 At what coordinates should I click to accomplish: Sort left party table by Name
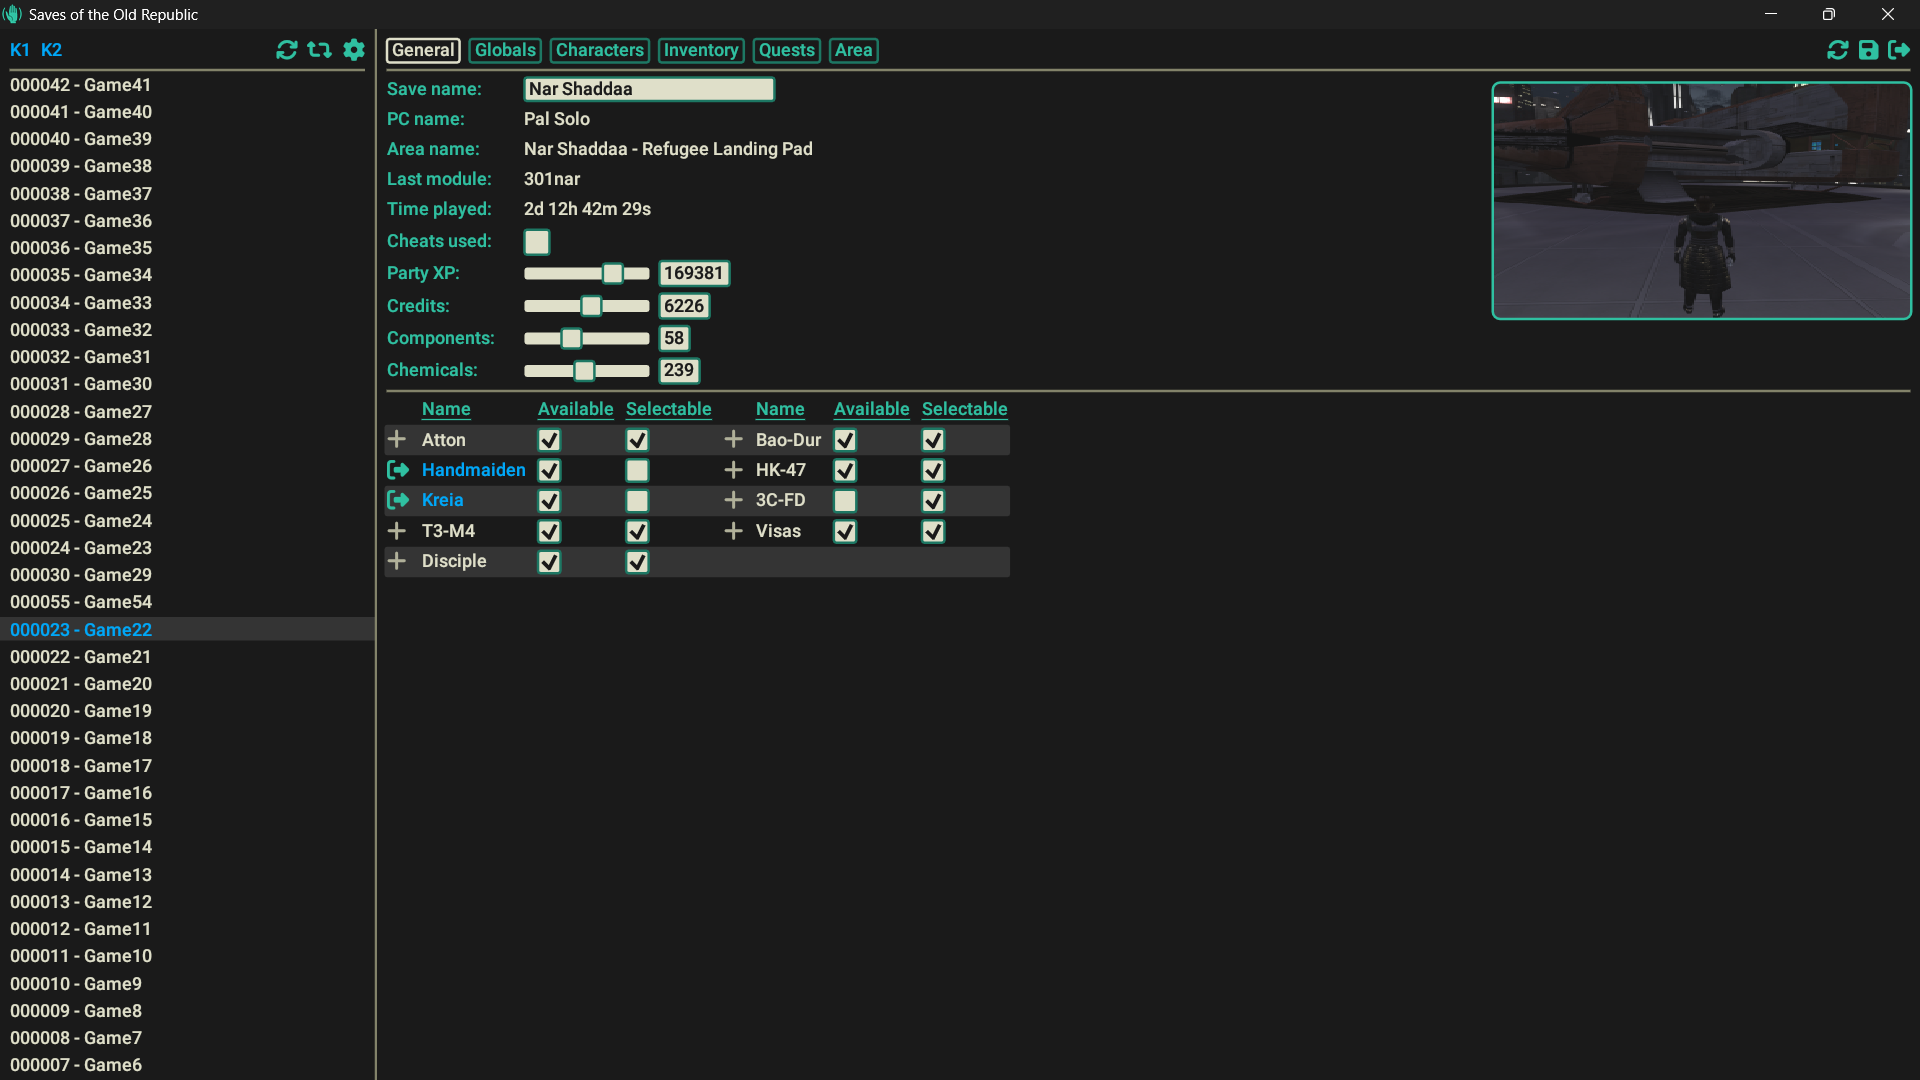[x=446, y=409]
